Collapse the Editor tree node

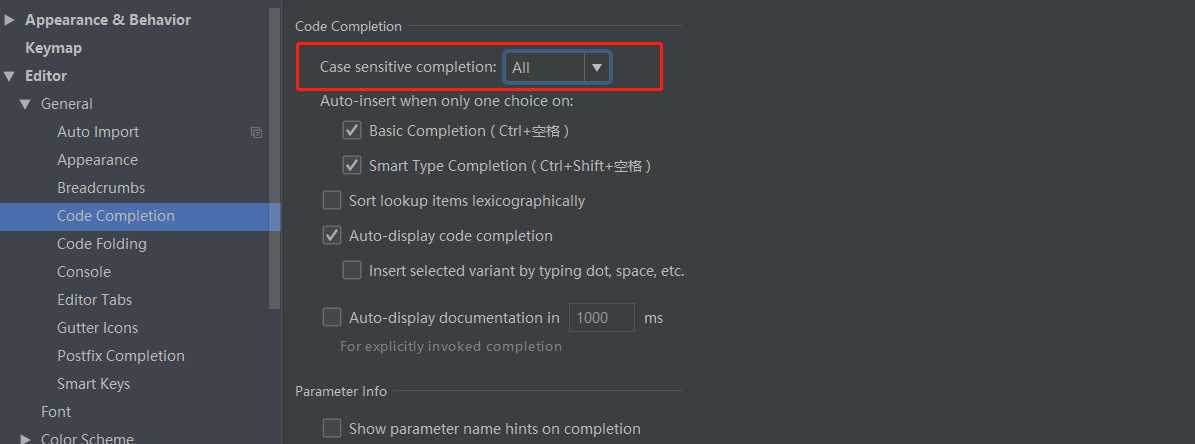9,76
